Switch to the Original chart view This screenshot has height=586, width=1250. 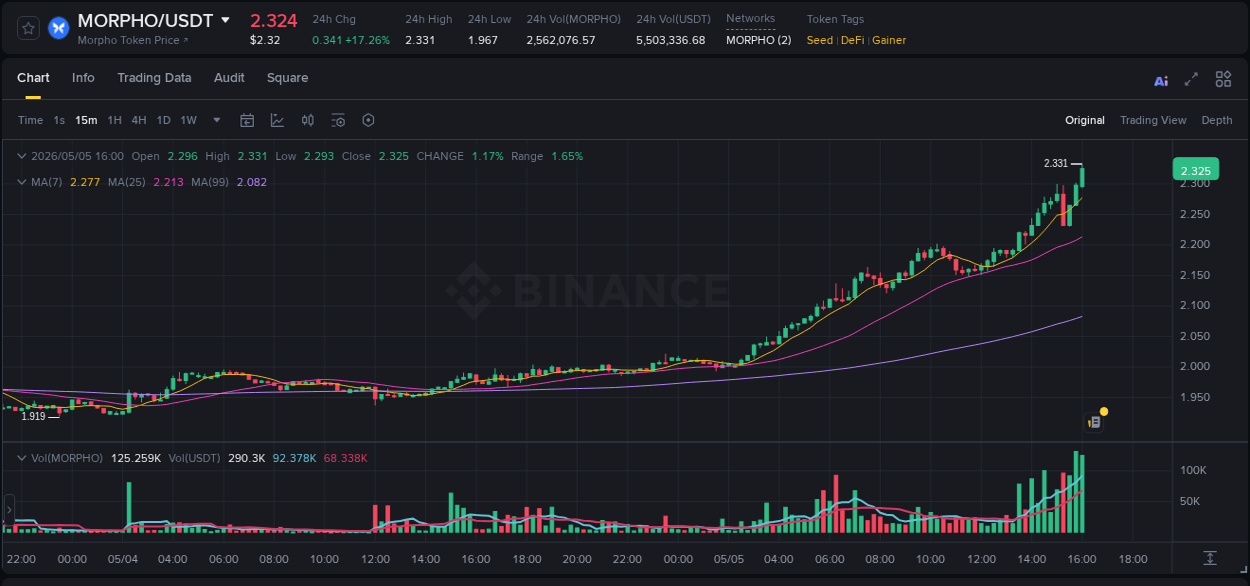[x=1085, y=120]
